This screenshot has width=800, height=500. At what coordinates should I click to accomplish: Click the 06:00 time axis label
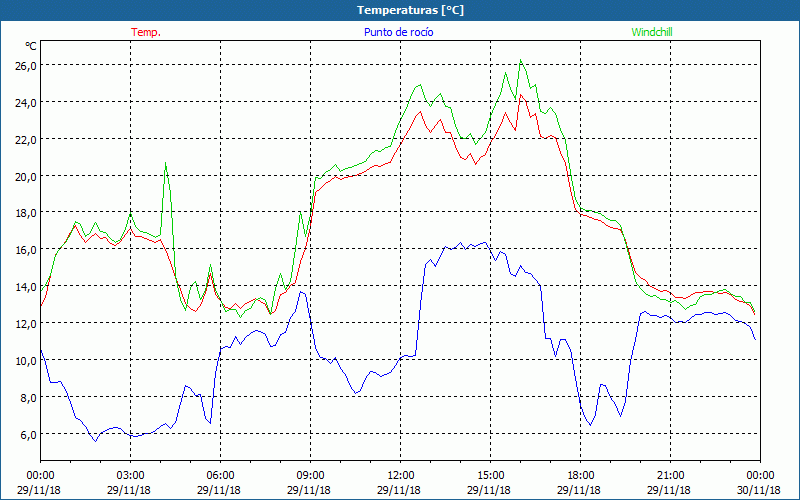click(x=220, y=476)
